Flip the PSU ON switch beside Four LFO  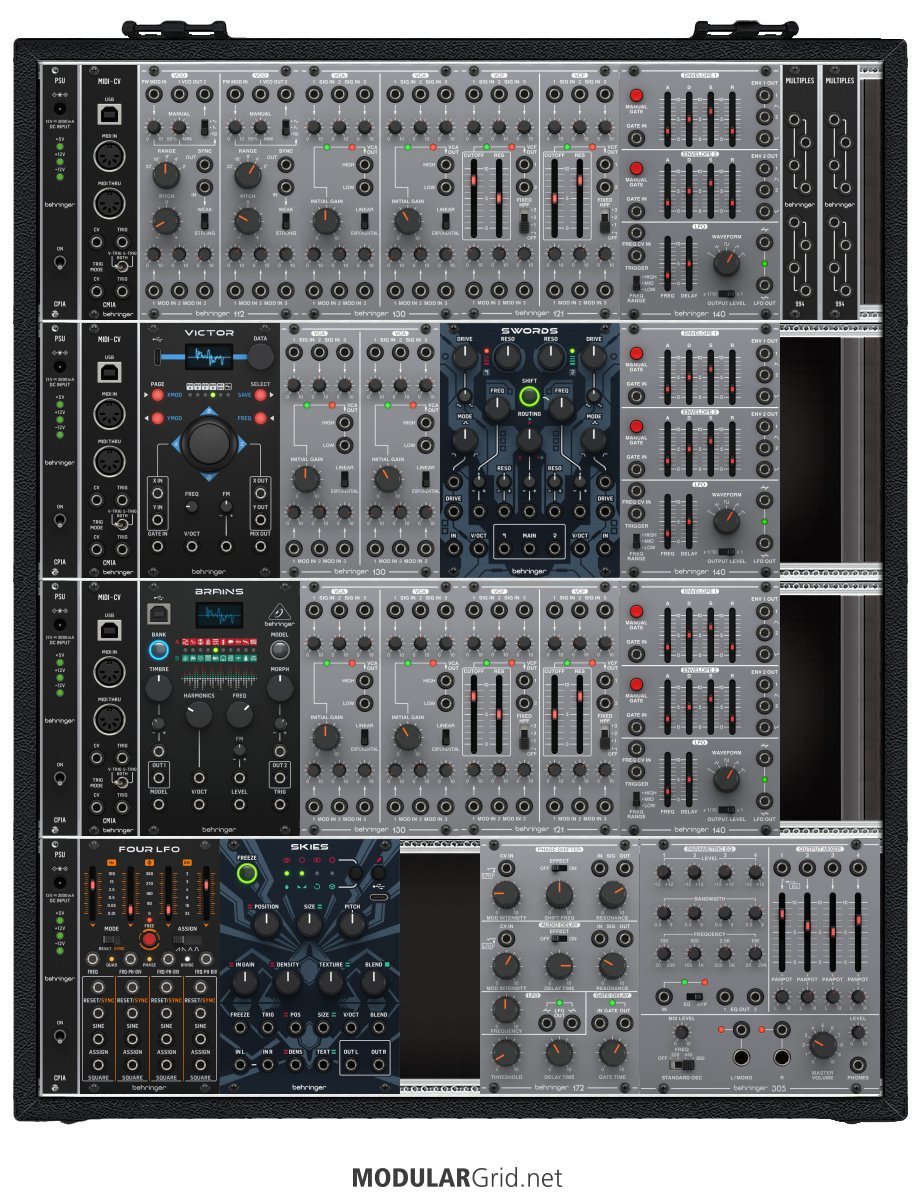pos(60,1038)
